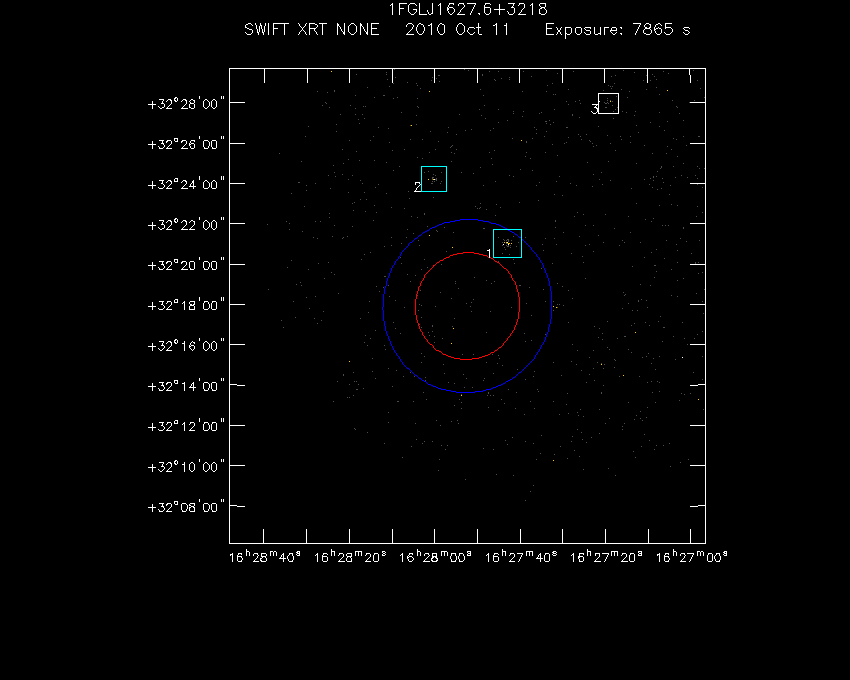
Task: Click the 16h28m00s right ascension label
Action: pyautogui.click(x=435, y=557)
